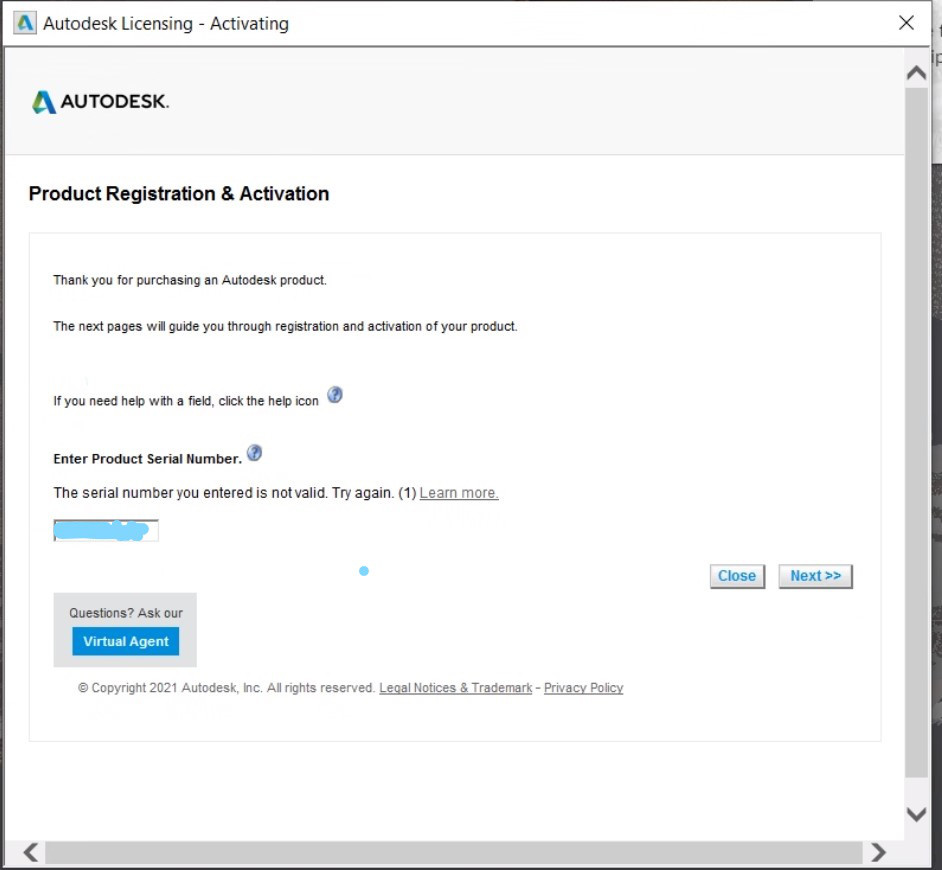This screenshot has width=942, height=870.
Task: Open the Learn more link
Action: pyautogui.click(x=459, y=493)
